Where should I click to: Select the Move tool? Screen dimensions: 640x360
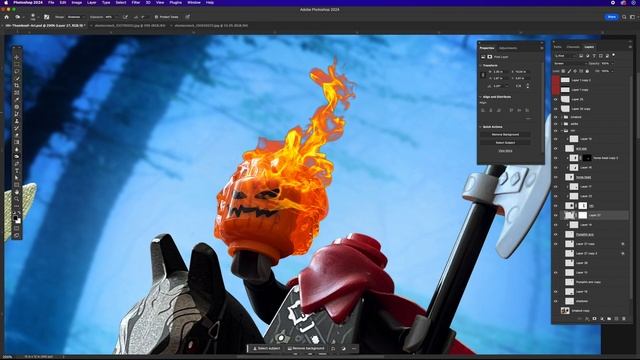(x=16, y=57)
